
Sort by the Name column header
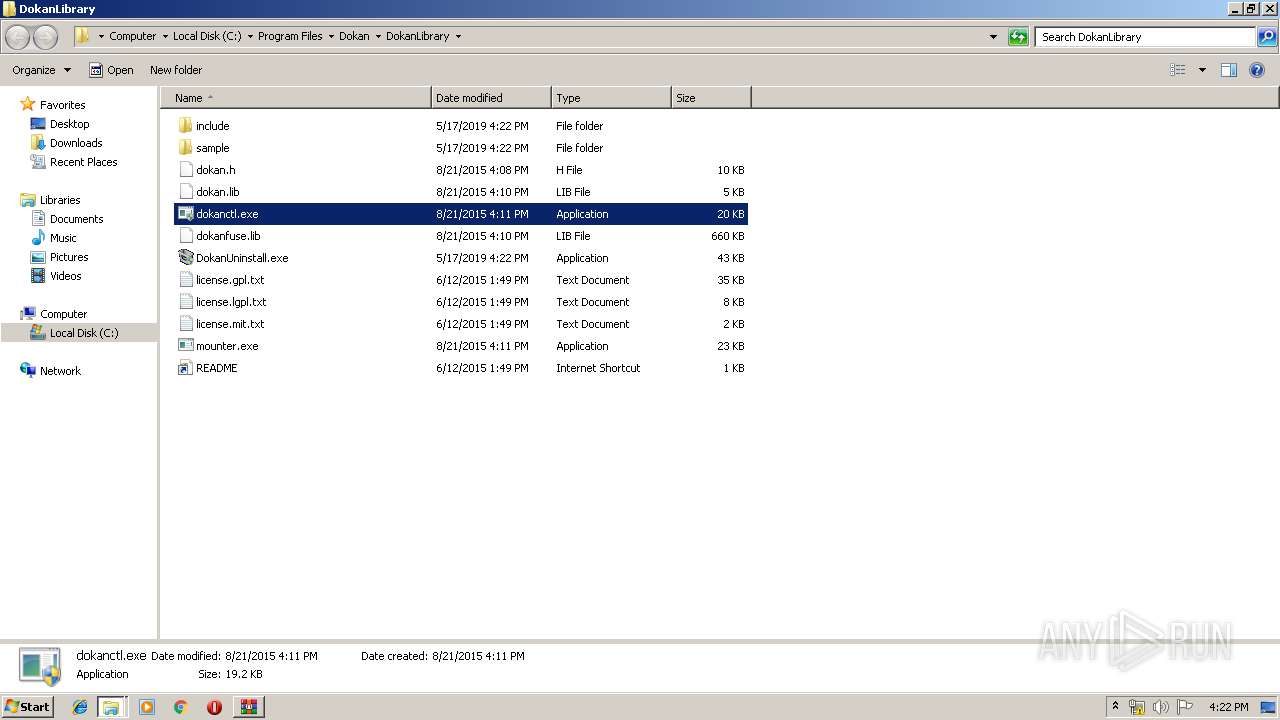296,98
